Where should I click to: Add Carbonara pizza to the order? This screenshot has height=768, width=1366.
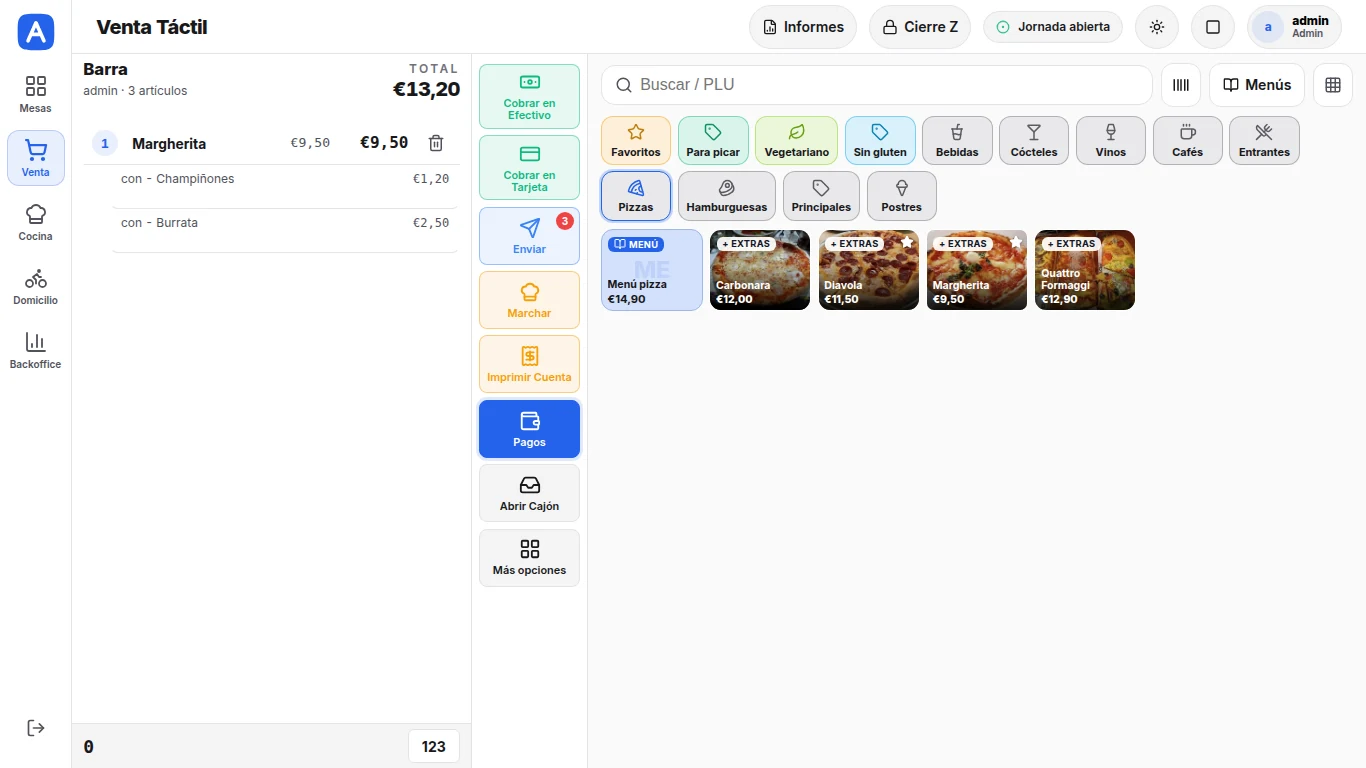760,270
